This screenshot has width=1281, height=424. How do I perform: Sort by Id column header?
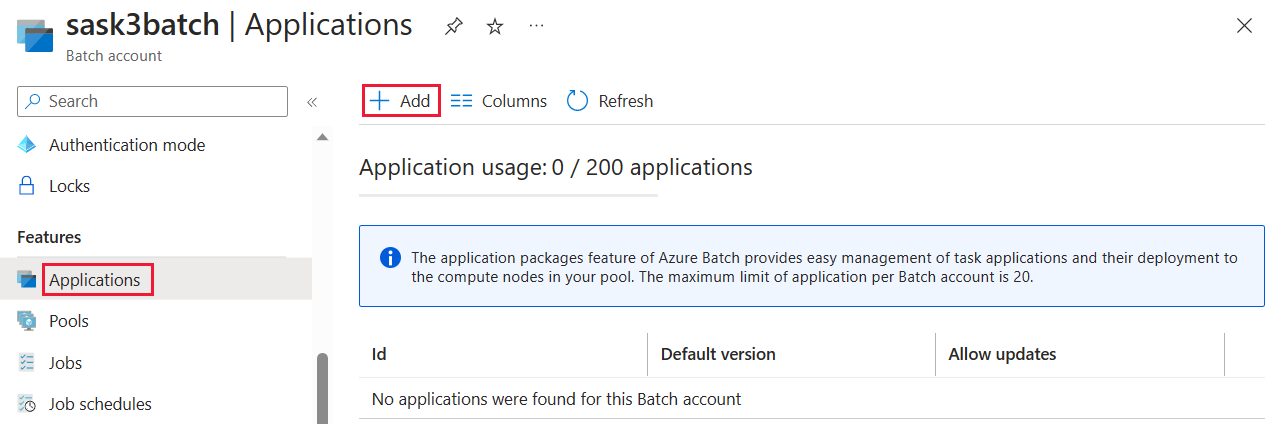[380, 354]
